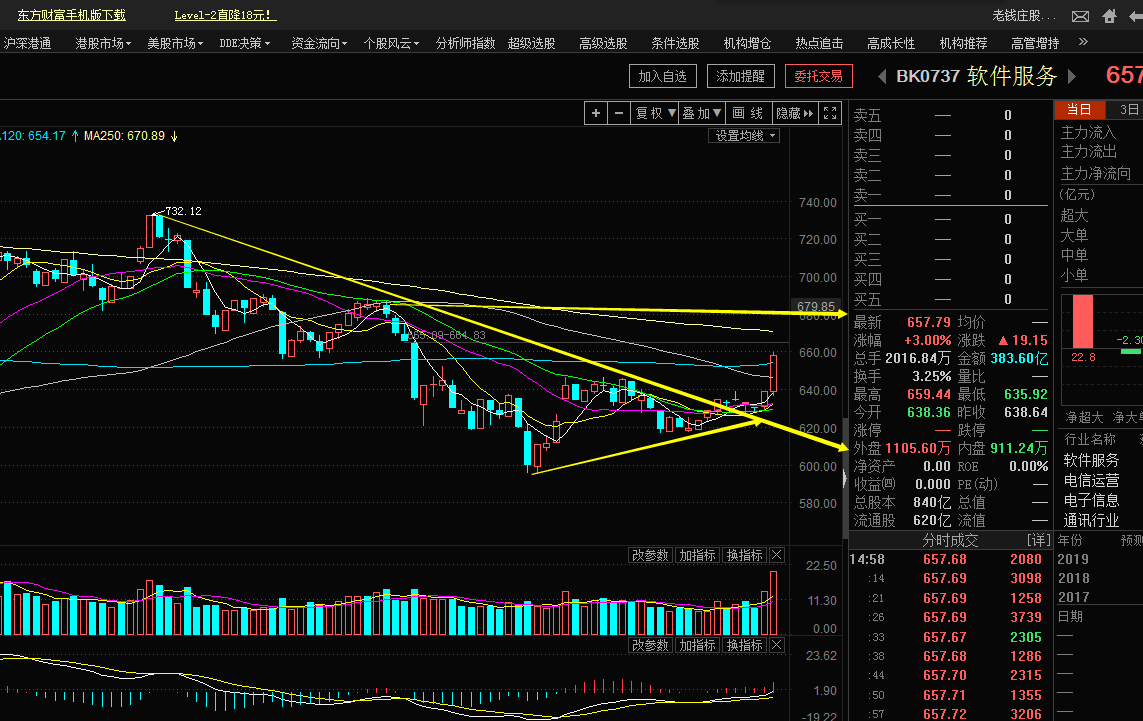Open 热点追击 menu item
This screenshot has height=721, width=1143.
pos(819,44)
